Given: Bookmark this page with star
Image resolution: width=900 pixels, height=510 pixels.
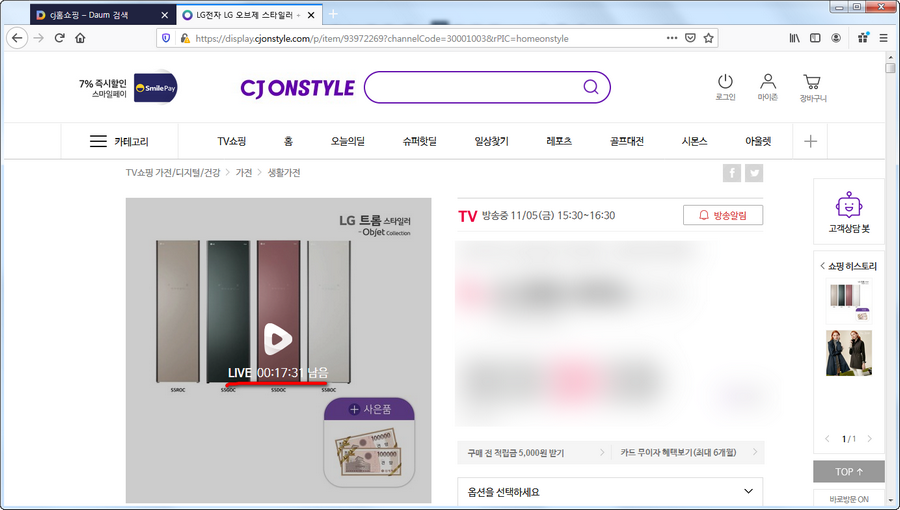Looking at the screenshot, I should (709, 38).
